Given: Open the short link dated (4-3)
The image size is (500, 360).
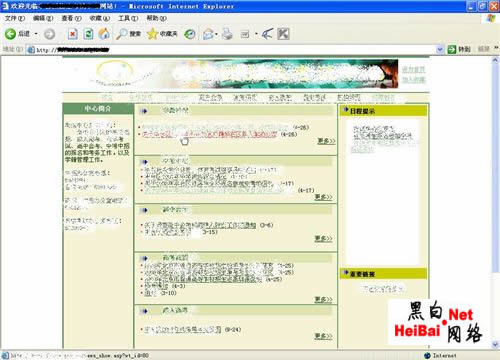Looking at the screenshot, I should (x=156, y=286).
